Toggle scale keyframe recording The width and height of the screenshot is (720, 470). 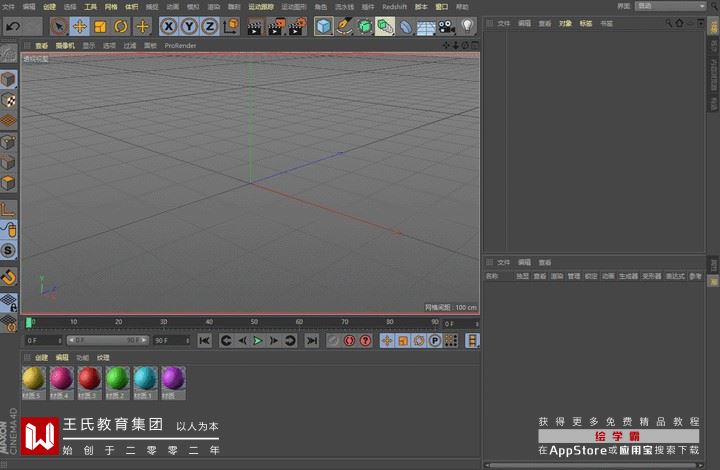tap(403, 341)
